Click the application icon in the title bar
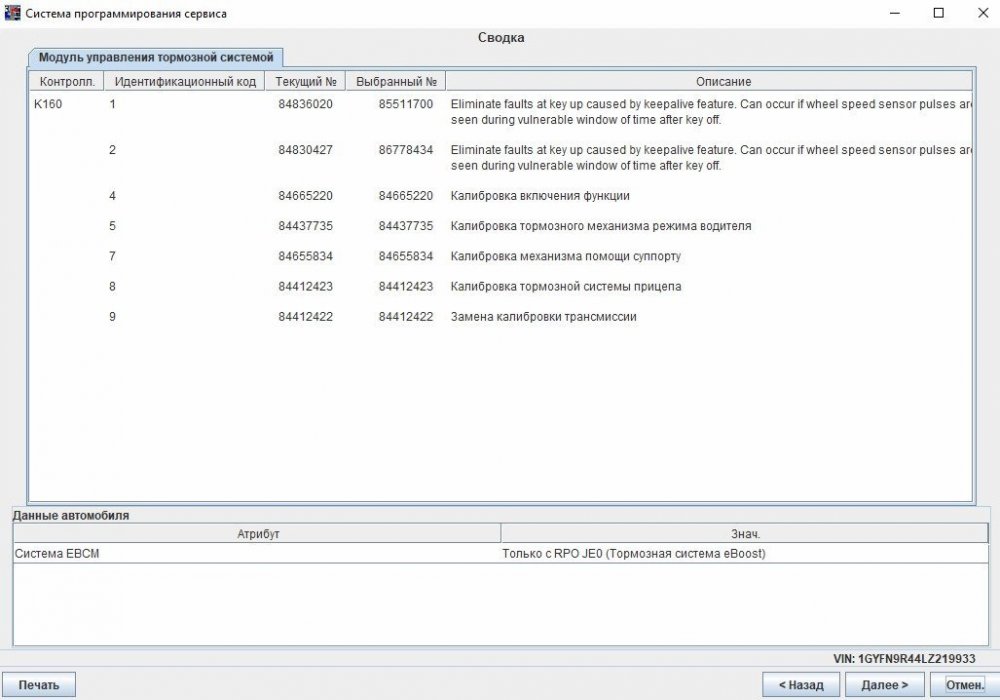Screen dimensions: 1000x700 pos(13,13)
